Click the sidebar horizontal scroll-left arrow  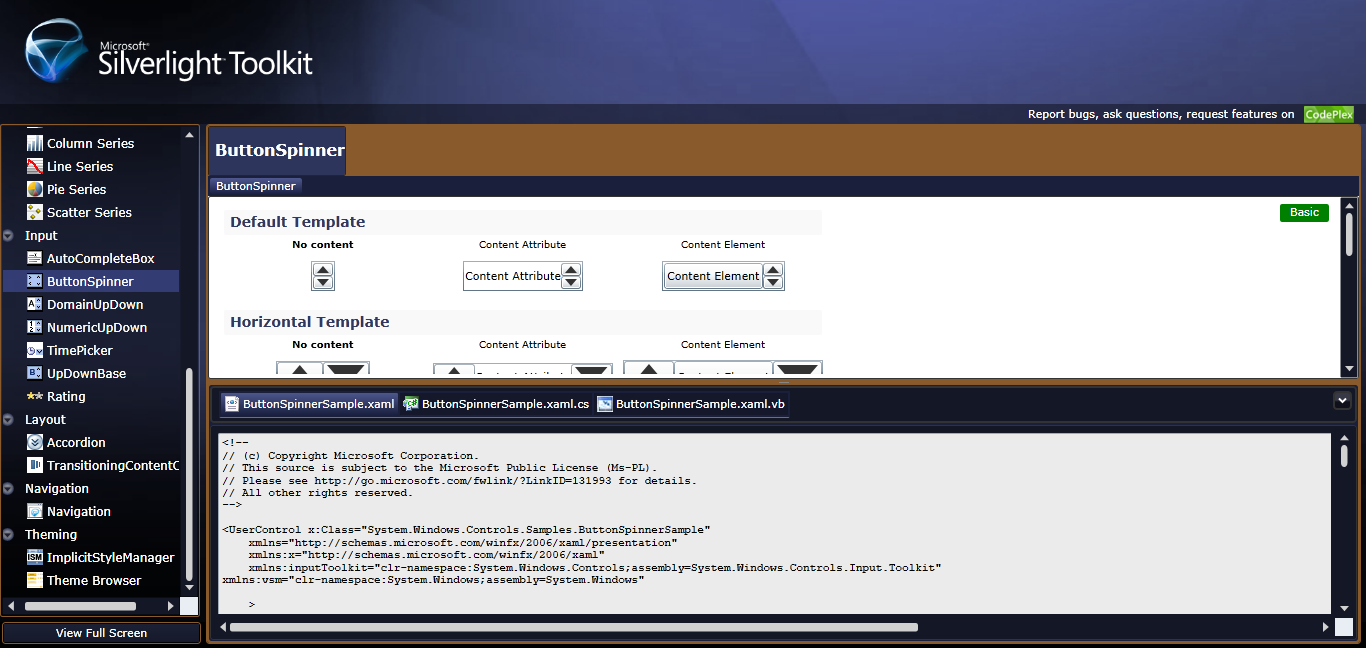click(x=12, y=606)
